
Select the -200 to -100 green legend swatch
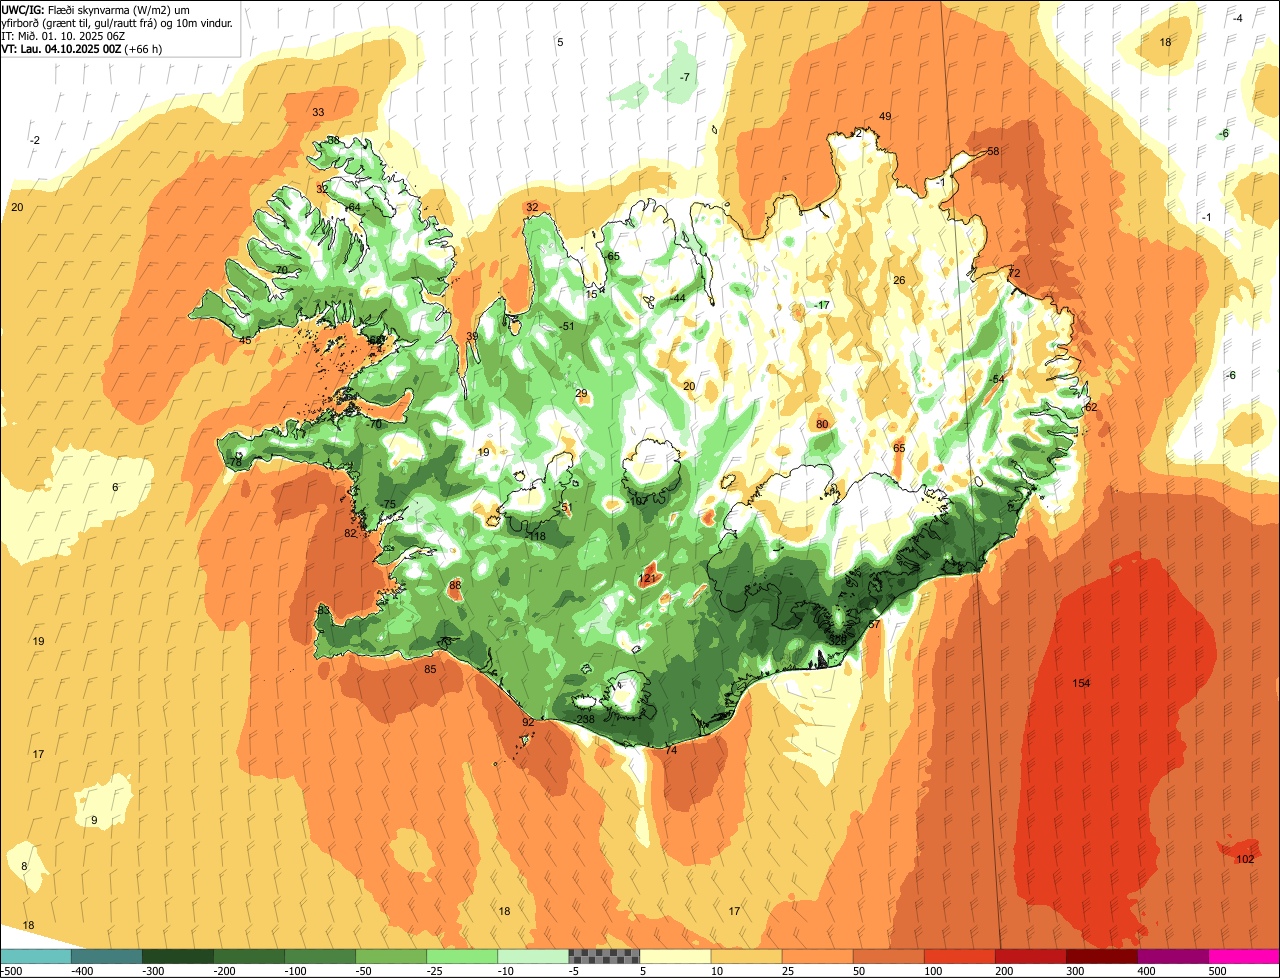point(249,956)
